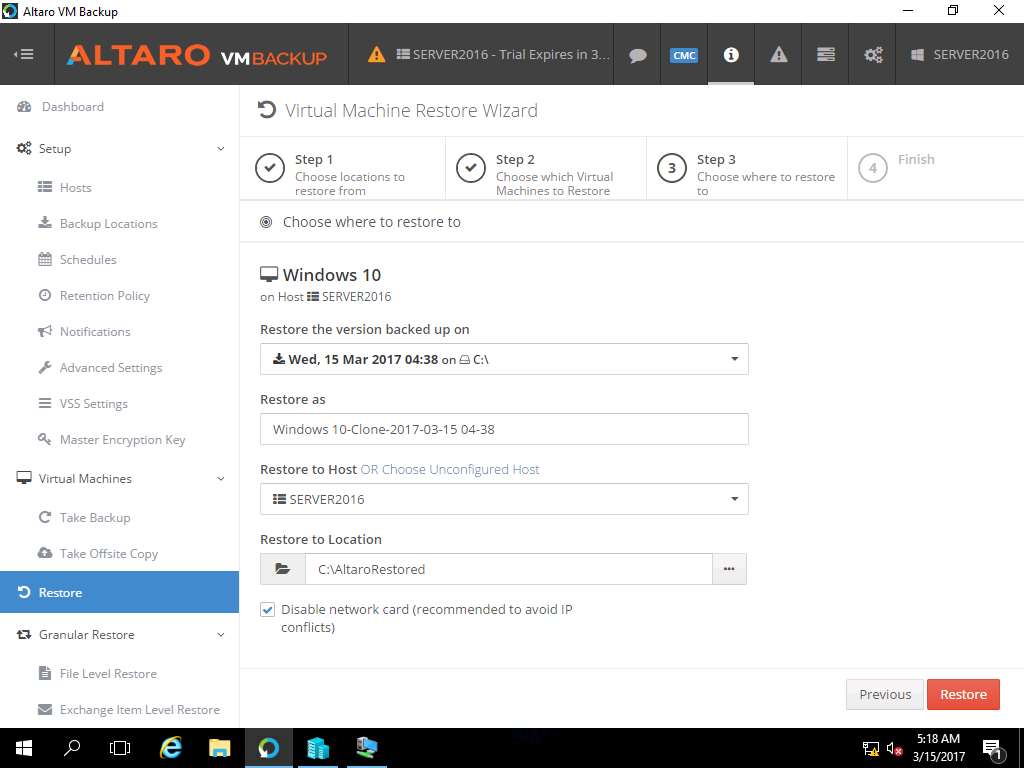The height and width of the screenshot is (768, 1024).
Task: Open the chat speech bubble icon
Action: pos(637,55)
